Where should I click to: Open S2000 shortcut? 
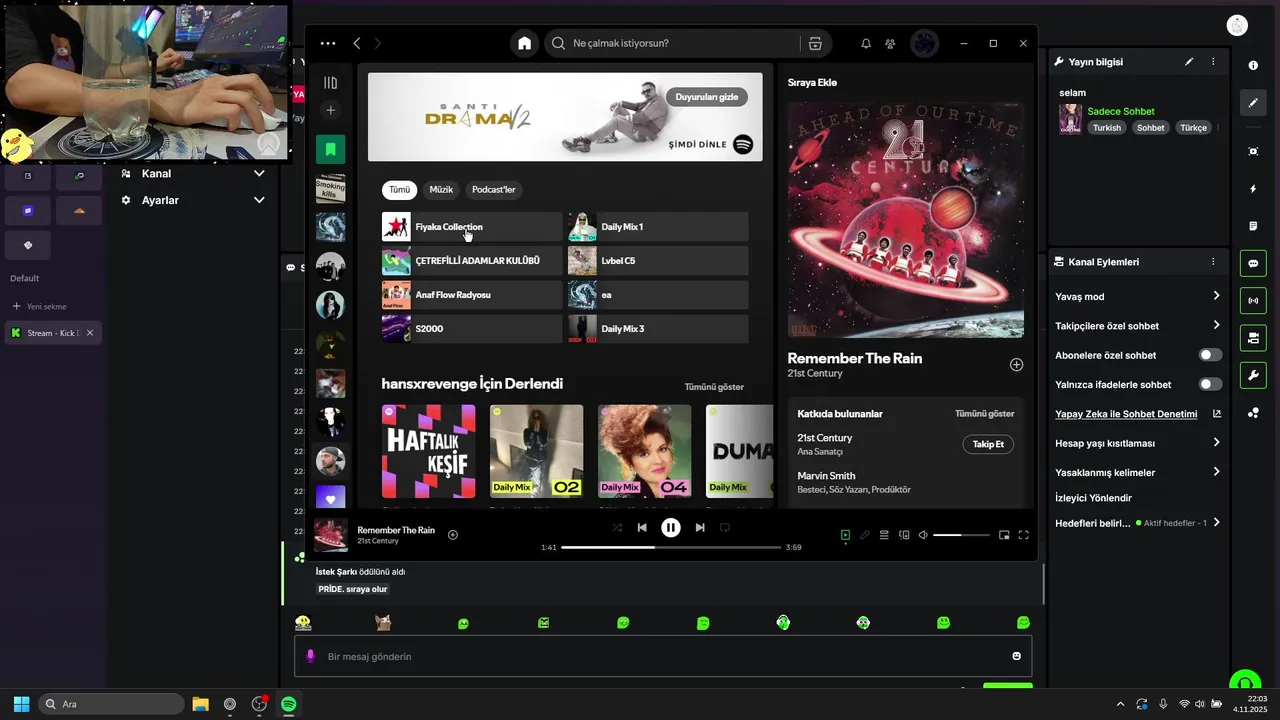472,329
